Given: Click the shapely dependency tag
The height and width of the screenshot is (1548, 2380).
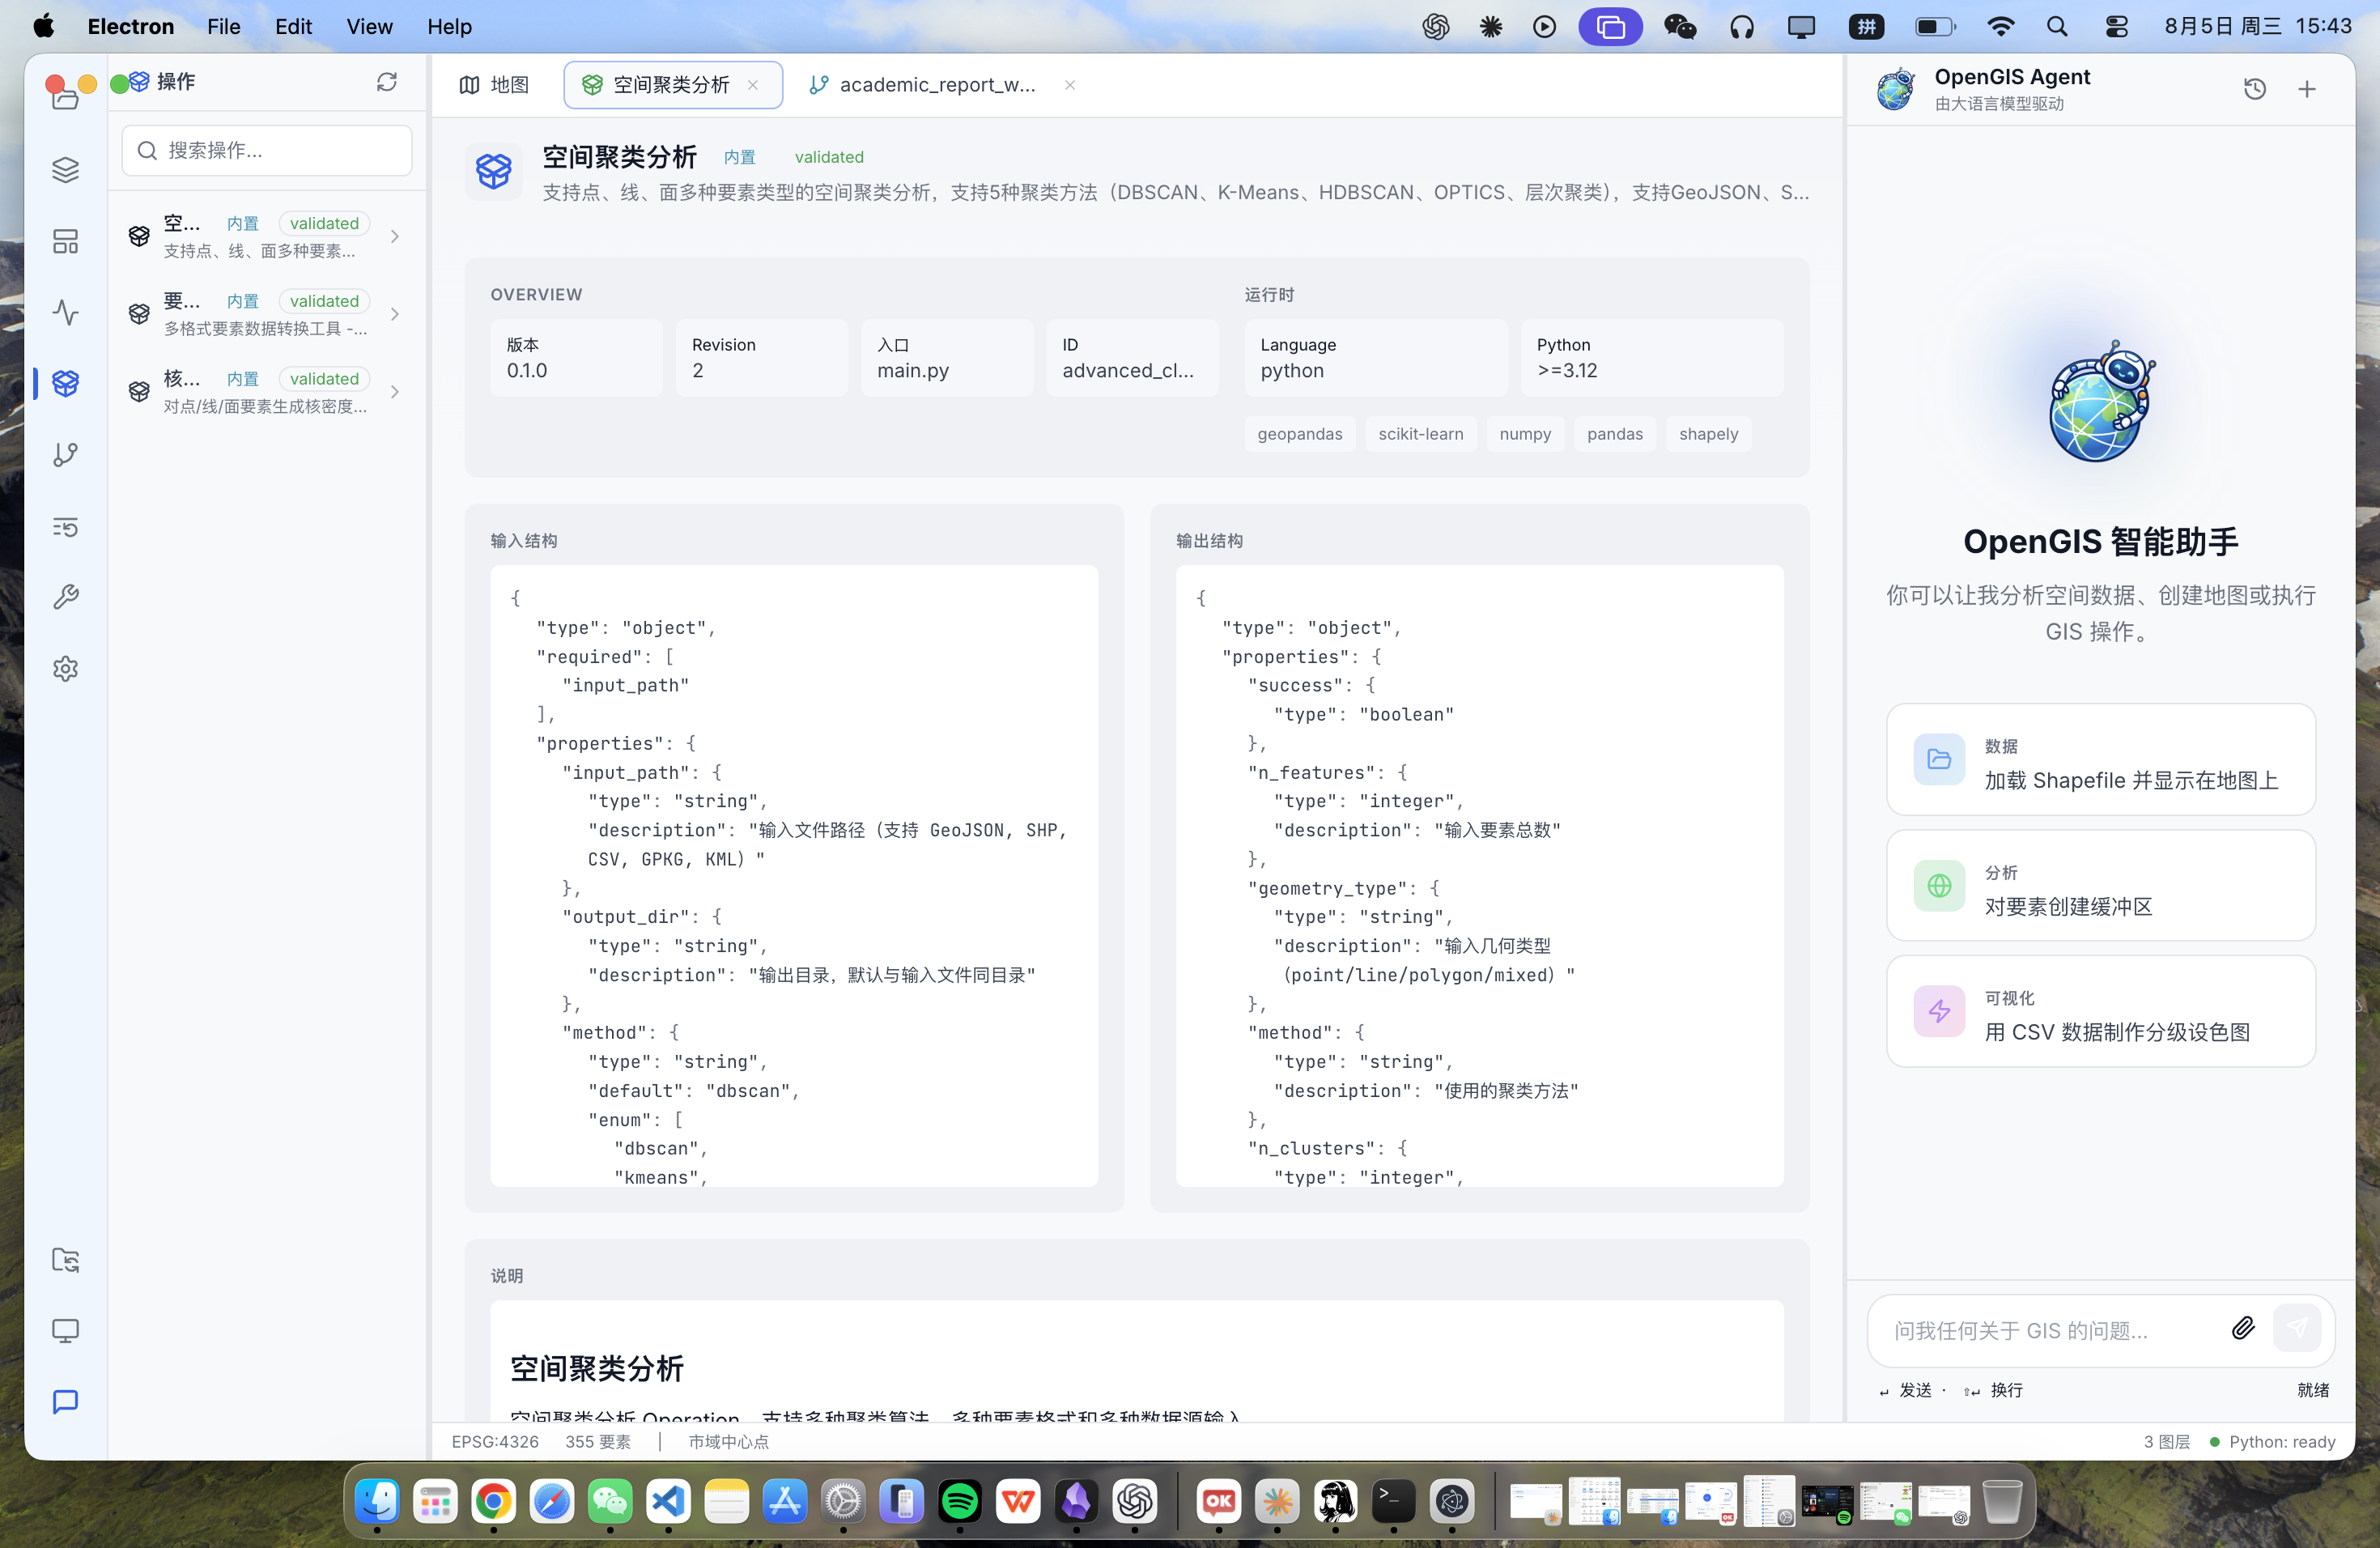Looking at the screenshot, I should 1708,434.
